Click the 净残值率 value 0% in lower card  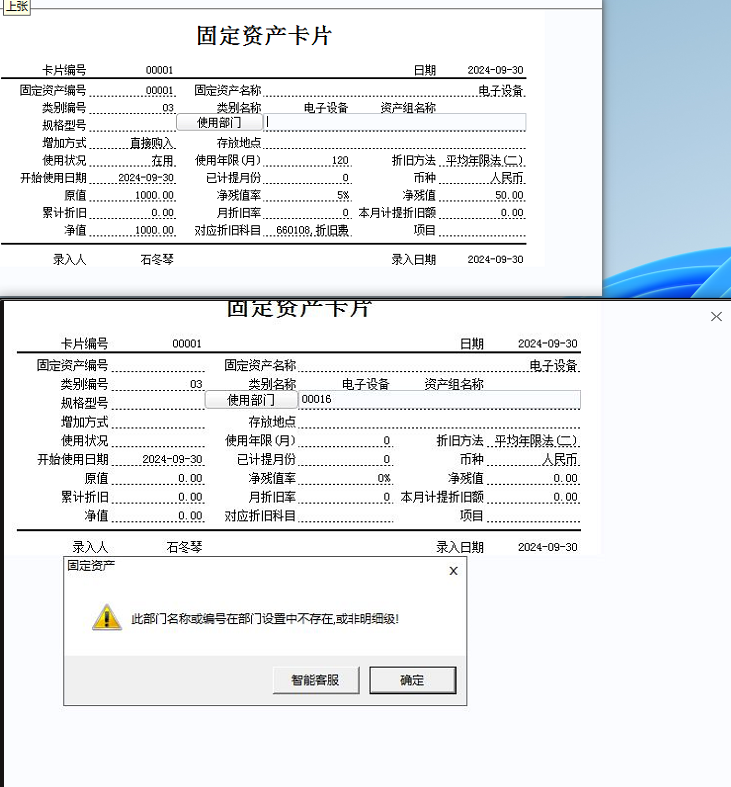(x=384, y=478)
